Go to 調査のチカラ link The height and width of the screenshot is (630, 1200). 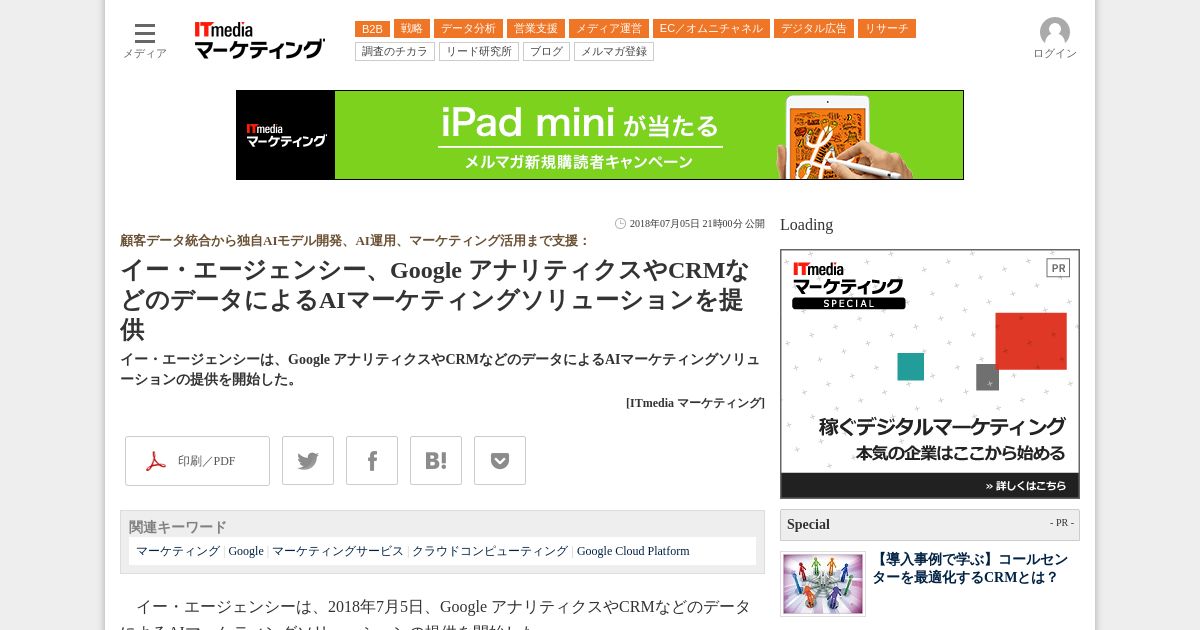pos(395,51)
